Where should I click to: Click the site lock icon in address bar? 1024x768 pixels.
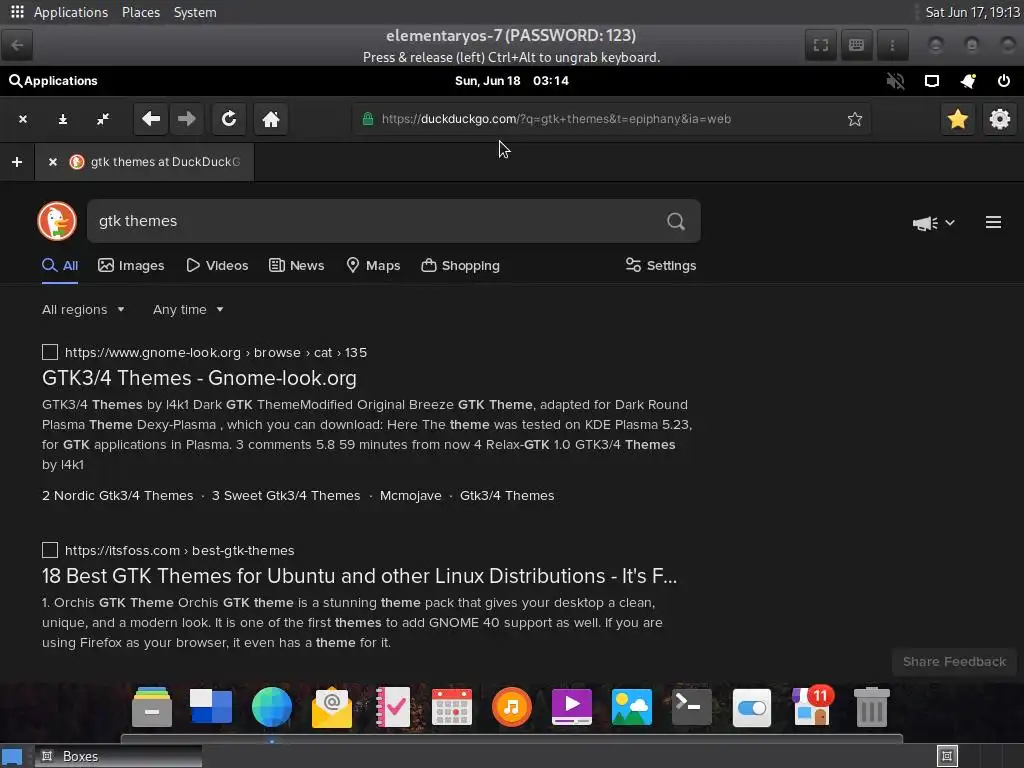pyautogui.click(x=368, y=119)
